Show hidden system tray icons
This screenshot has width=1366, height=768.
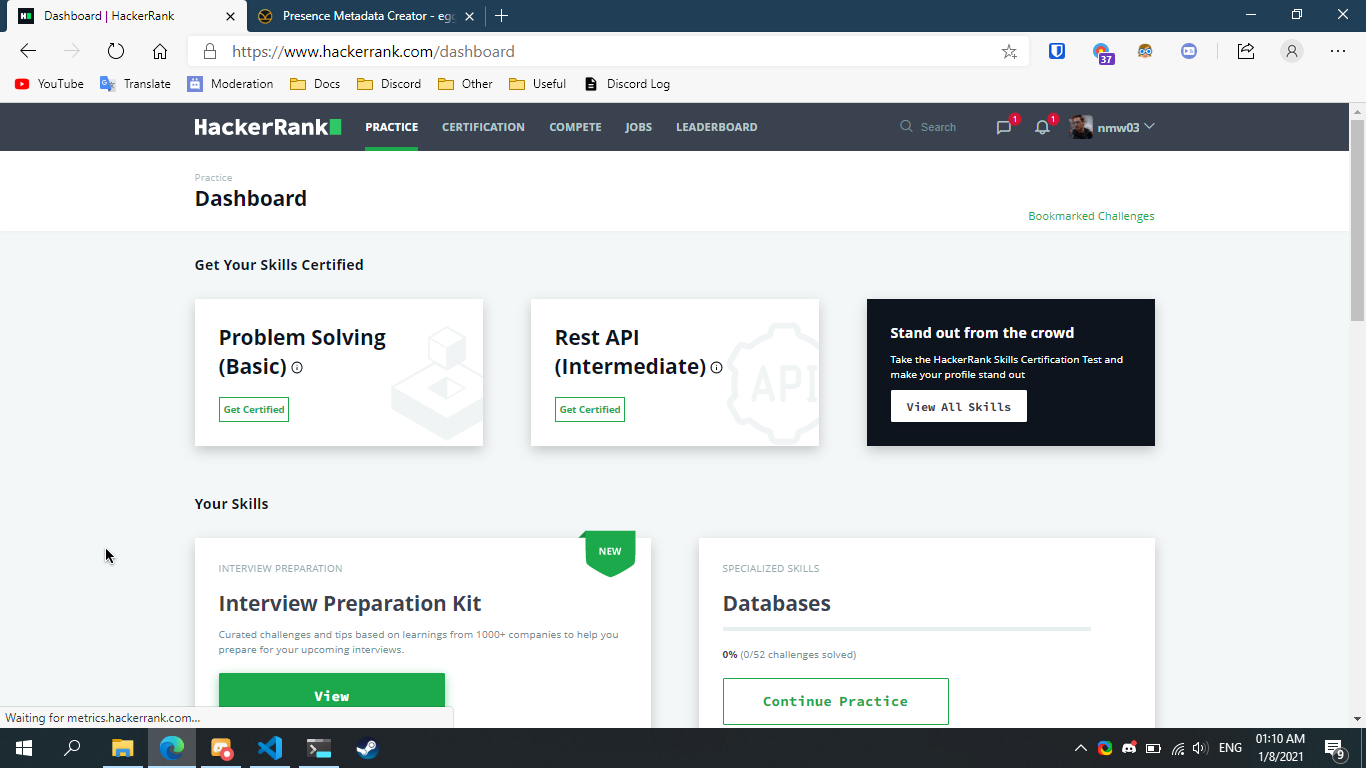click(x=1081, y=748)
